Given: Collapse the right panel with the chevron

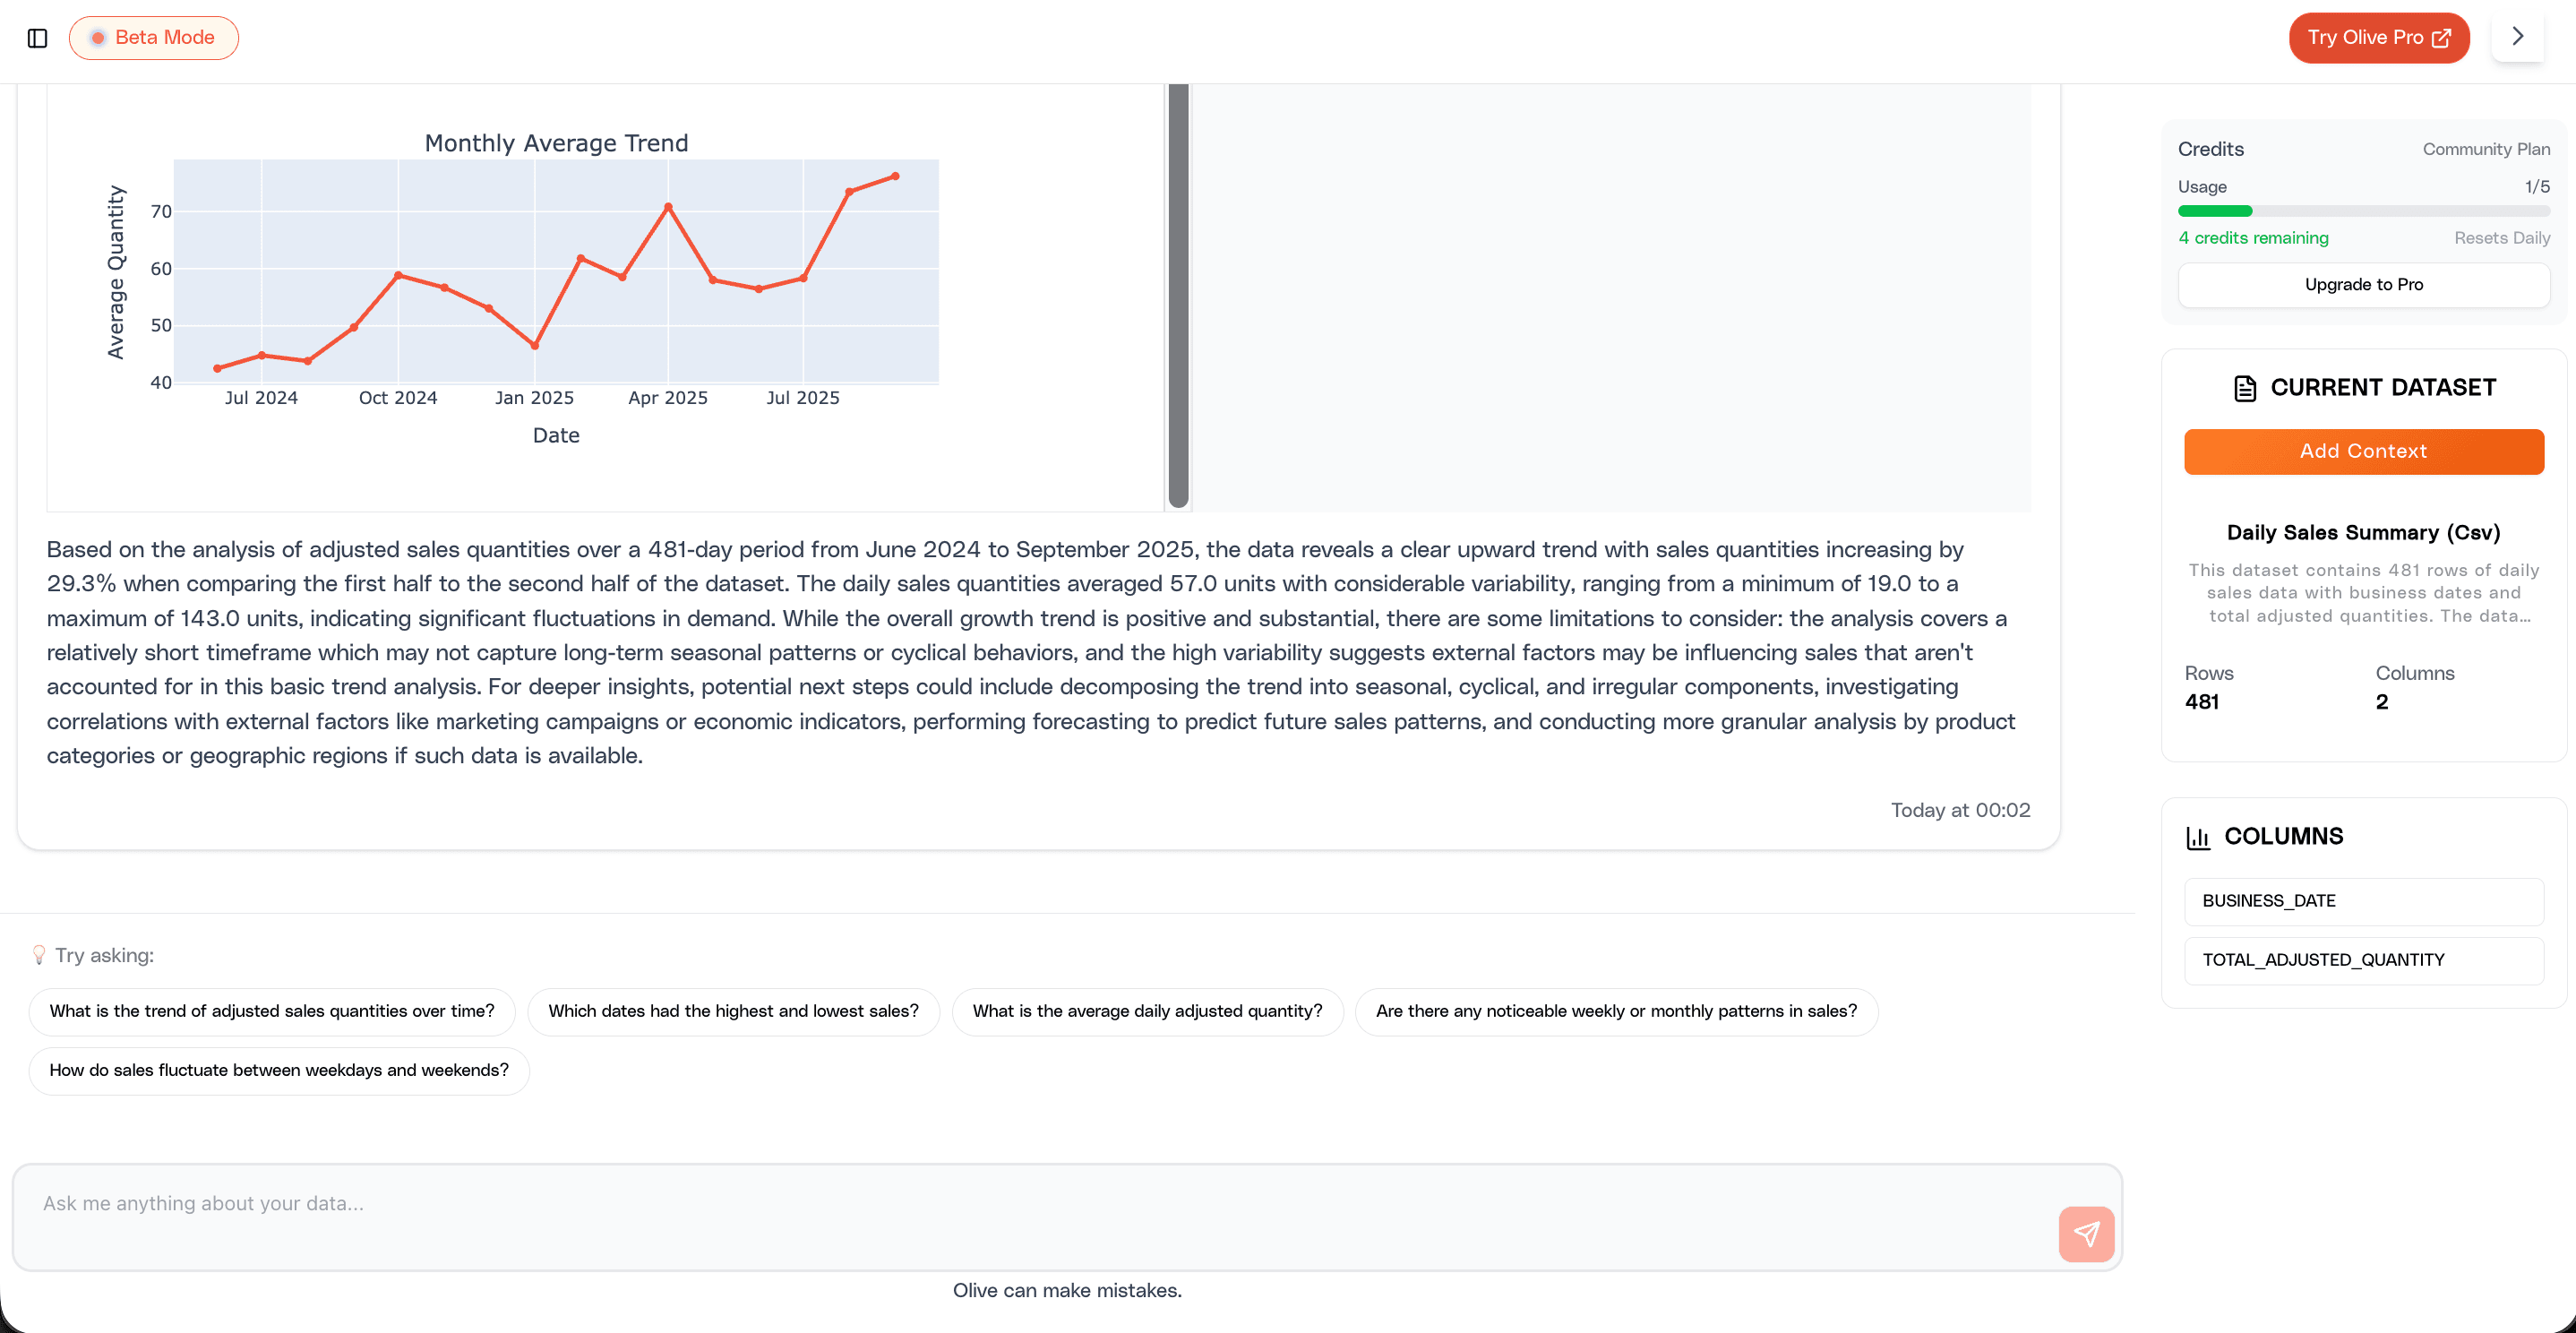Looking at the screenshot, I should point(2518,37).
